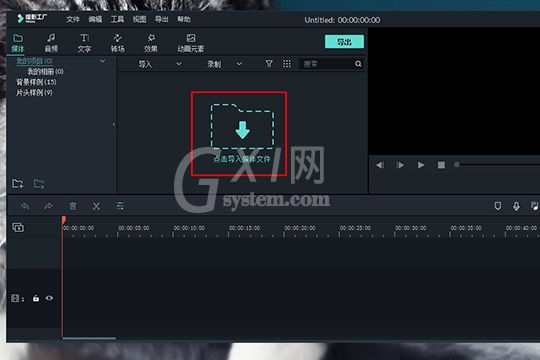540x360 pixels.
Task: Click the stop button in preview
Action: tap(441, 165)
